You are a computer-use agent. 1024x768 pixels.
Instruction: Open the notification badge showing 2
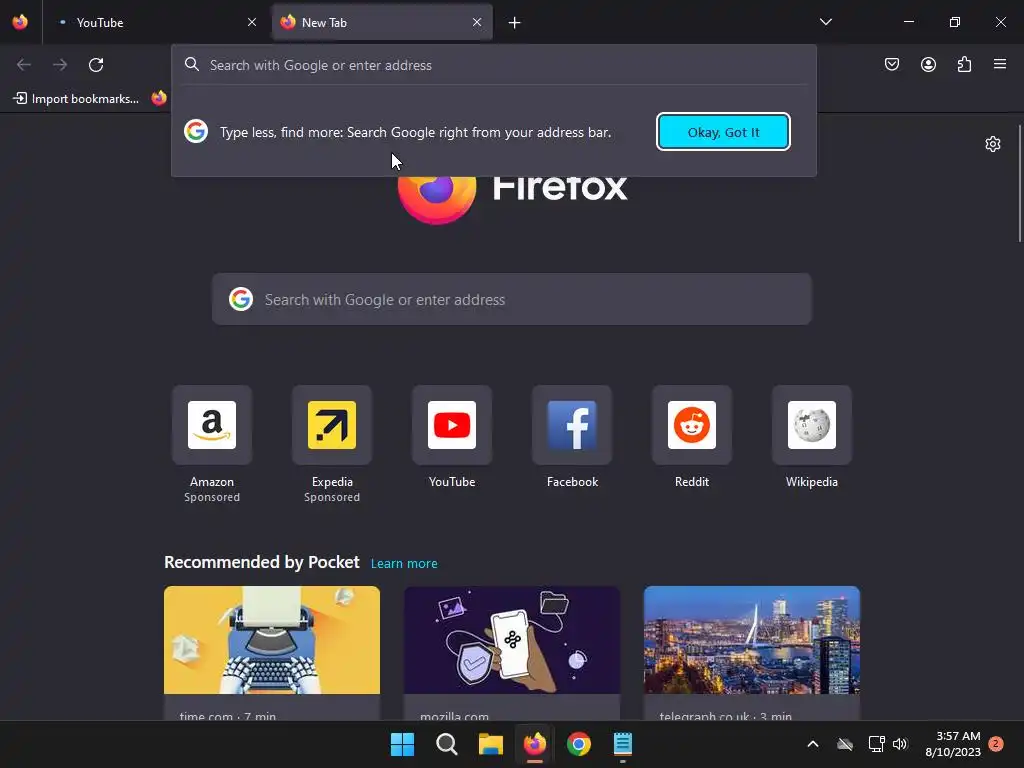tap(996, 744)
